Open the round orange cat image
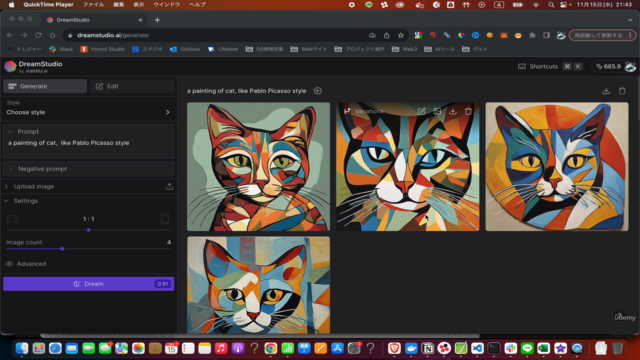Screen dimensions: 640x360 (x=557, y=167)
